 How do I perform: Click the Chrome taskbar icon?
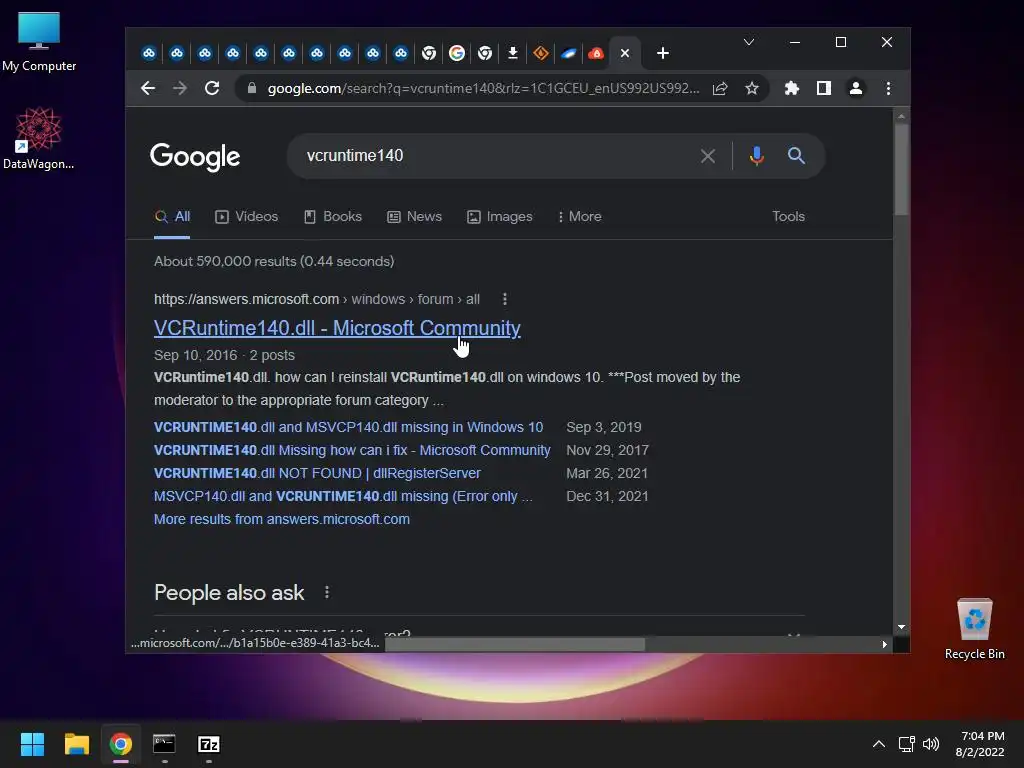(121, 744)
